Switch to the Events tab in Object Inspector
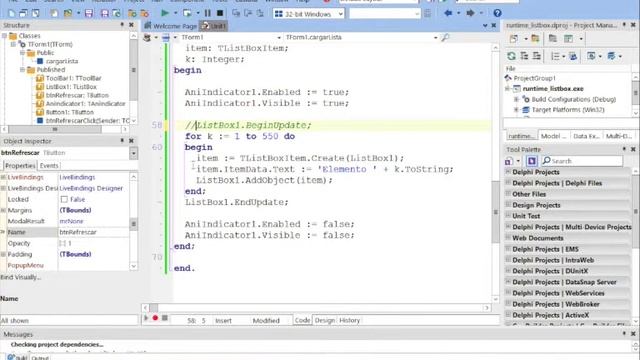The width and height of the screenshot is (640, 360). 49,166
